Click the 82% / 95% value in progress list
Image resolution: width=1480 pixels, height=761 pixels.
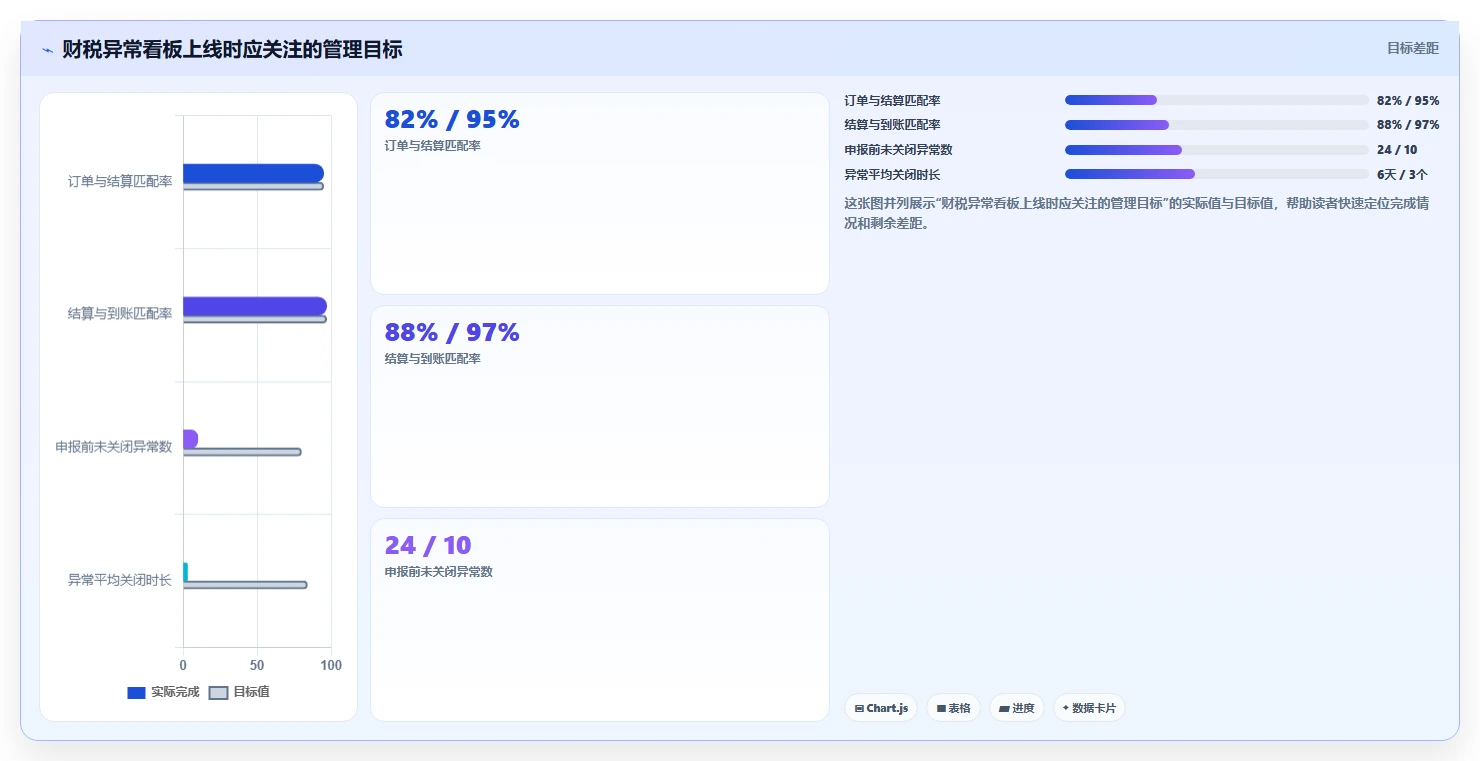point(1408,100)
